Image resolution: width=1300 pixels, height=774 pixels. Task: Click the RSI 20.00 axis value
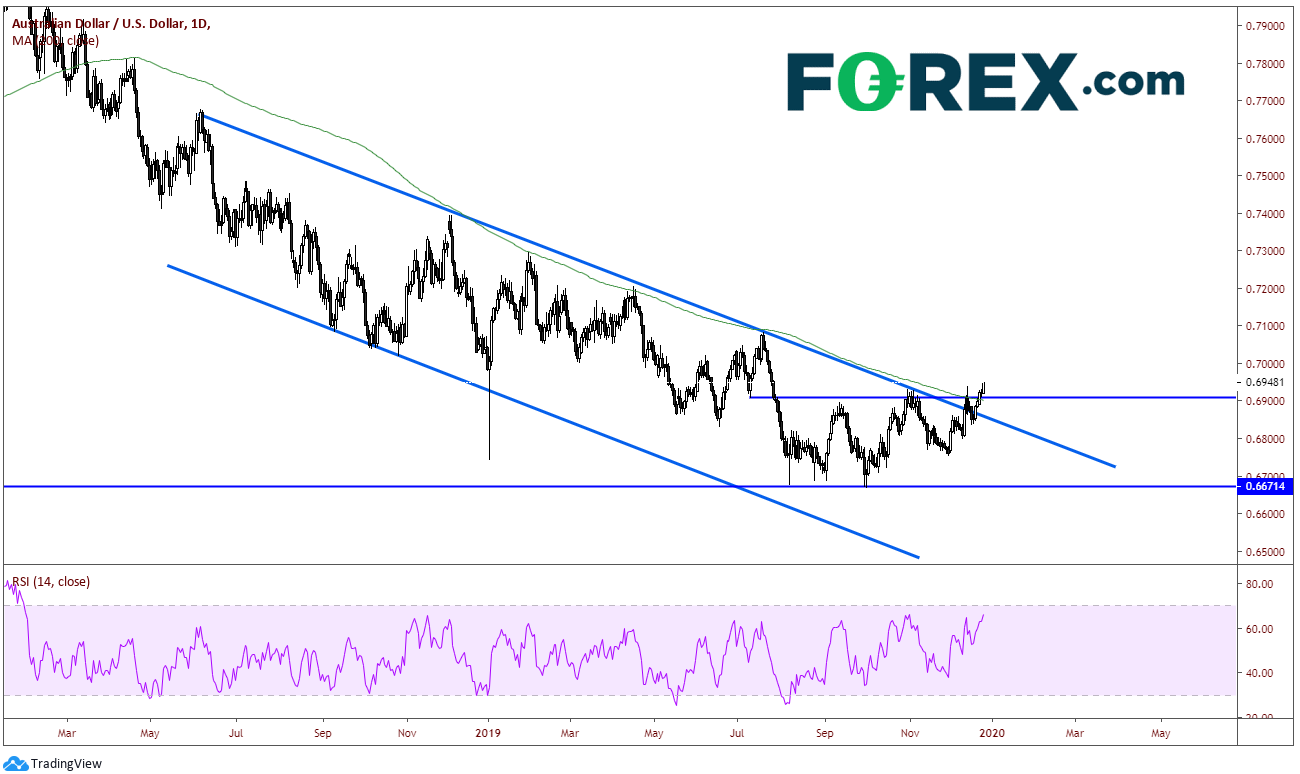1260,718
